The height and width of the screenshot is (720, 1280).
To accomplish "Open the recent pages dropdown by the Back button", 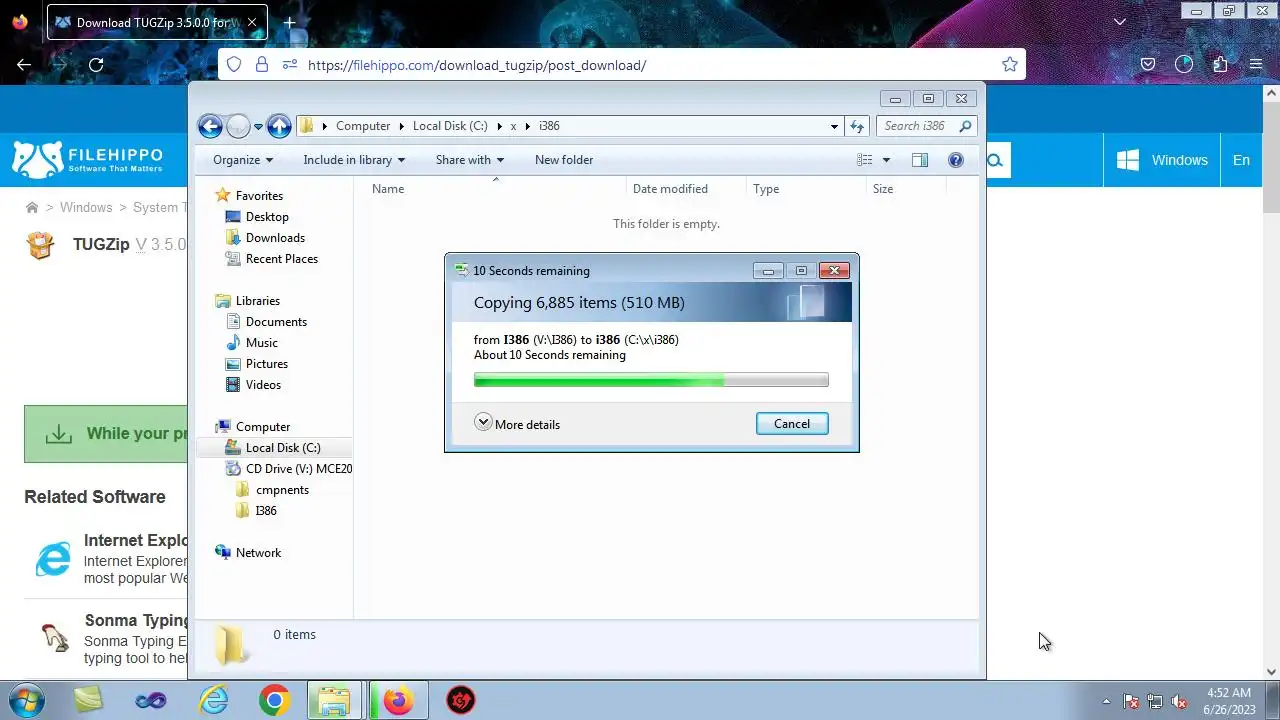I will click(258, 127).
